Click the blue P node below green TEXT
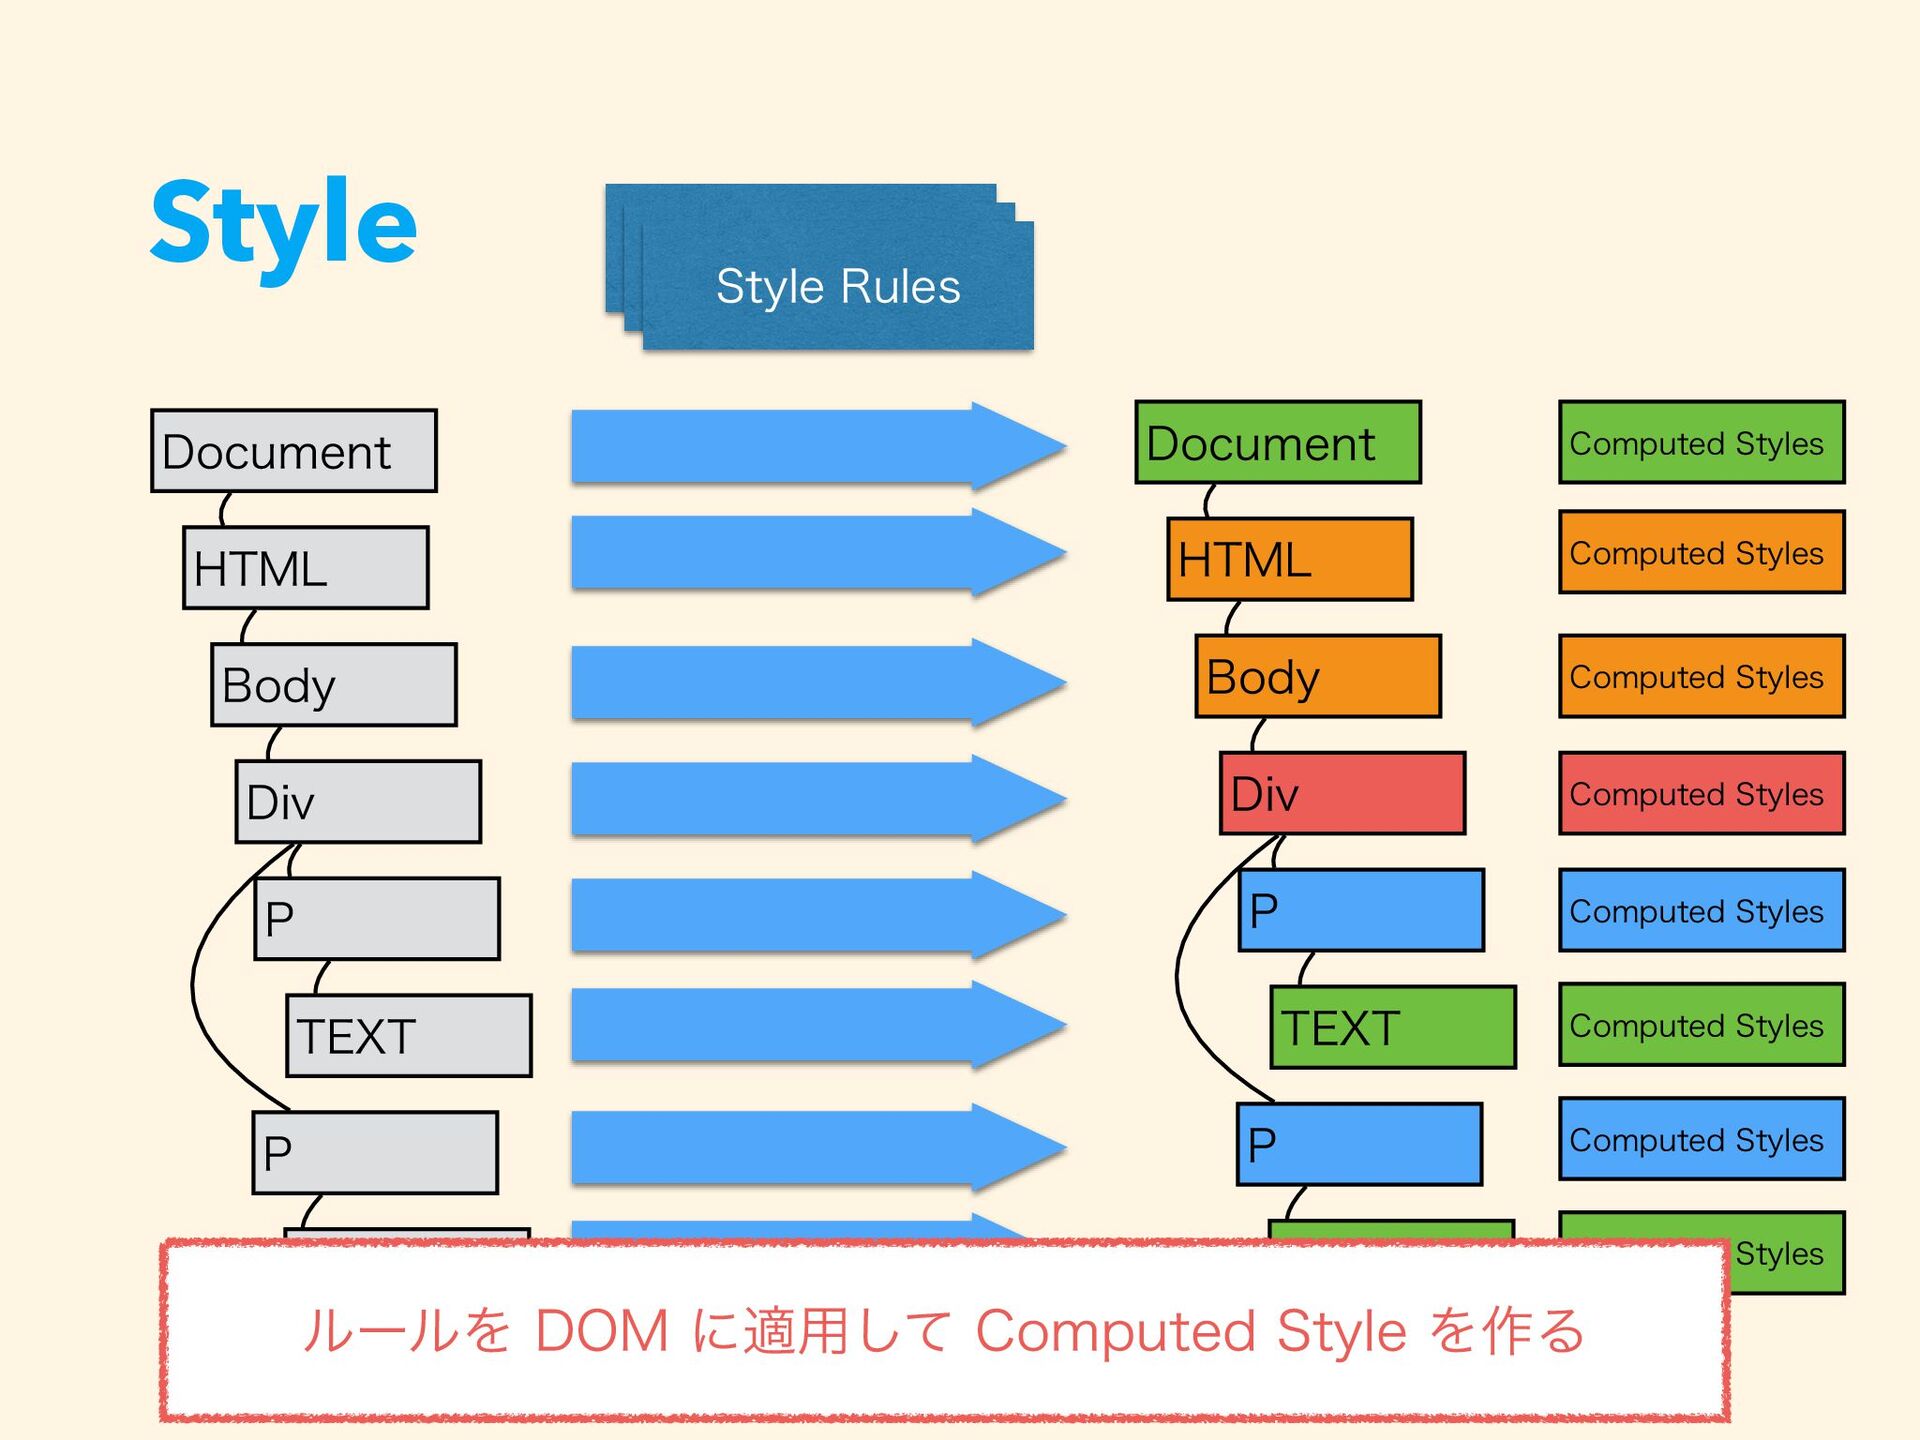 1359,1144
